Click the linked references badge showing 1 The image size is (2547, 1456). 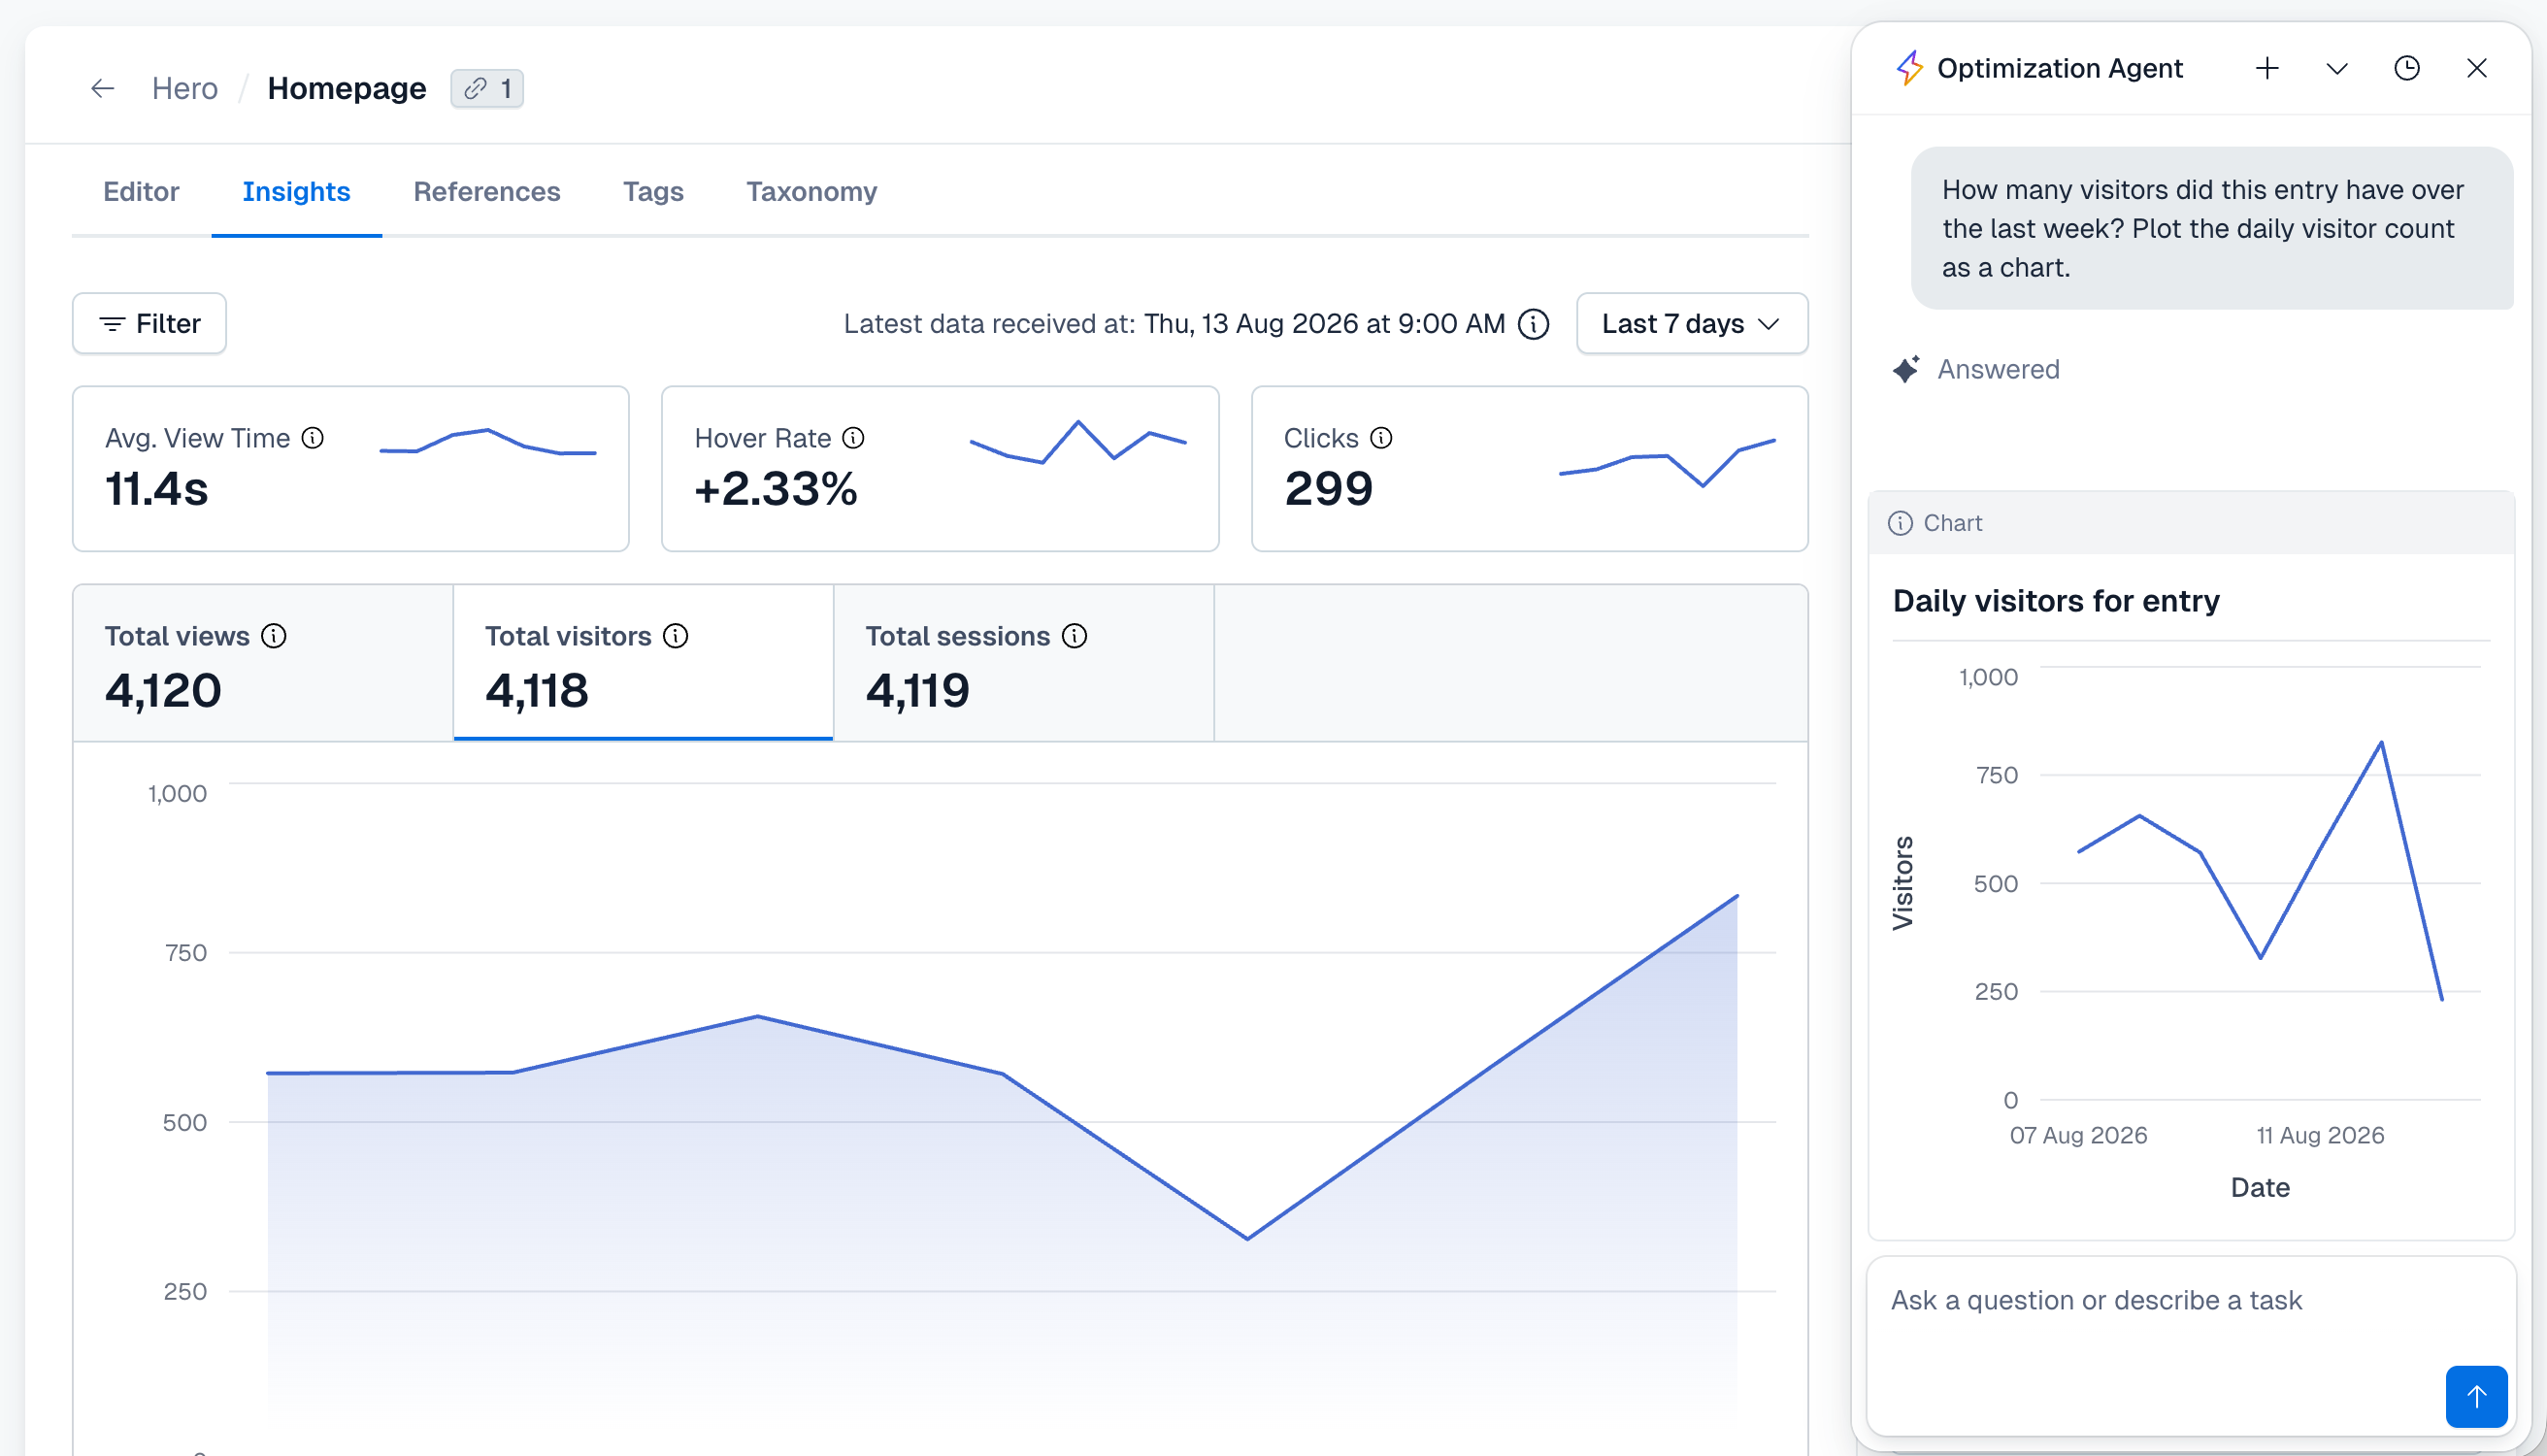(487, 88)
